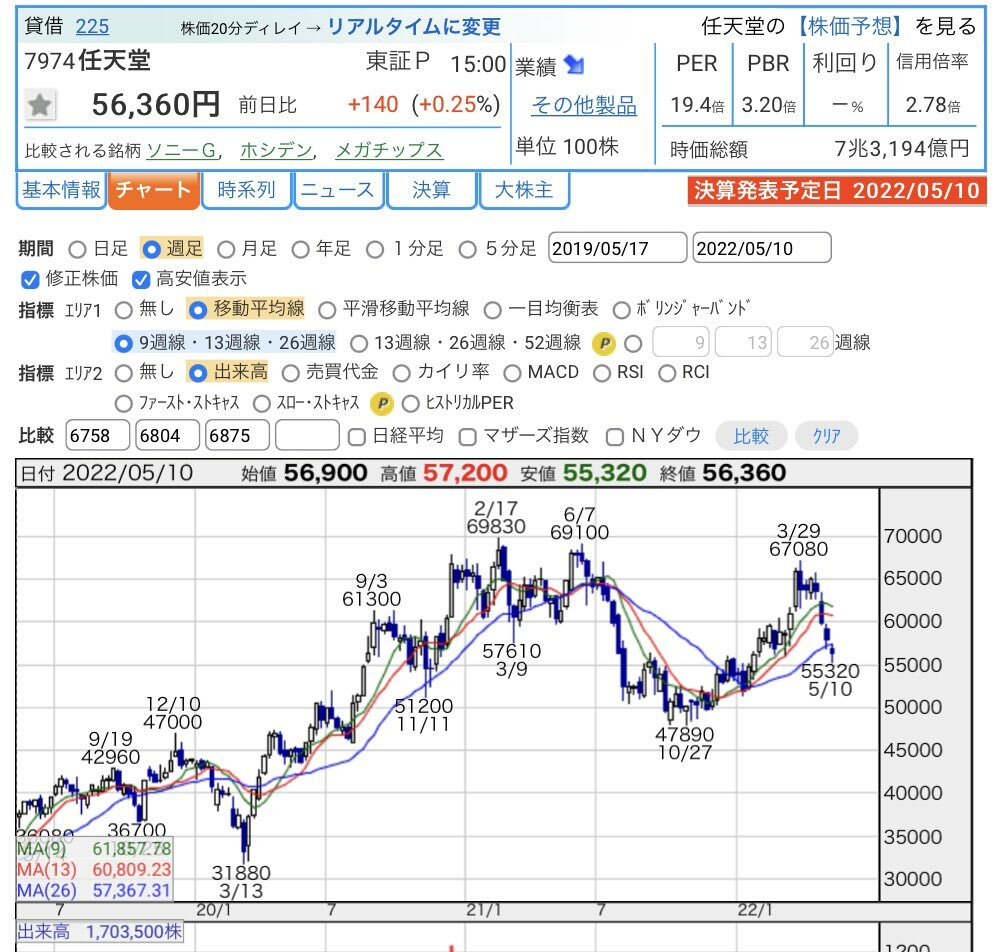Switch to the 時系列 tab
Screen dimensions: 992x952
[x=246, y=190]
